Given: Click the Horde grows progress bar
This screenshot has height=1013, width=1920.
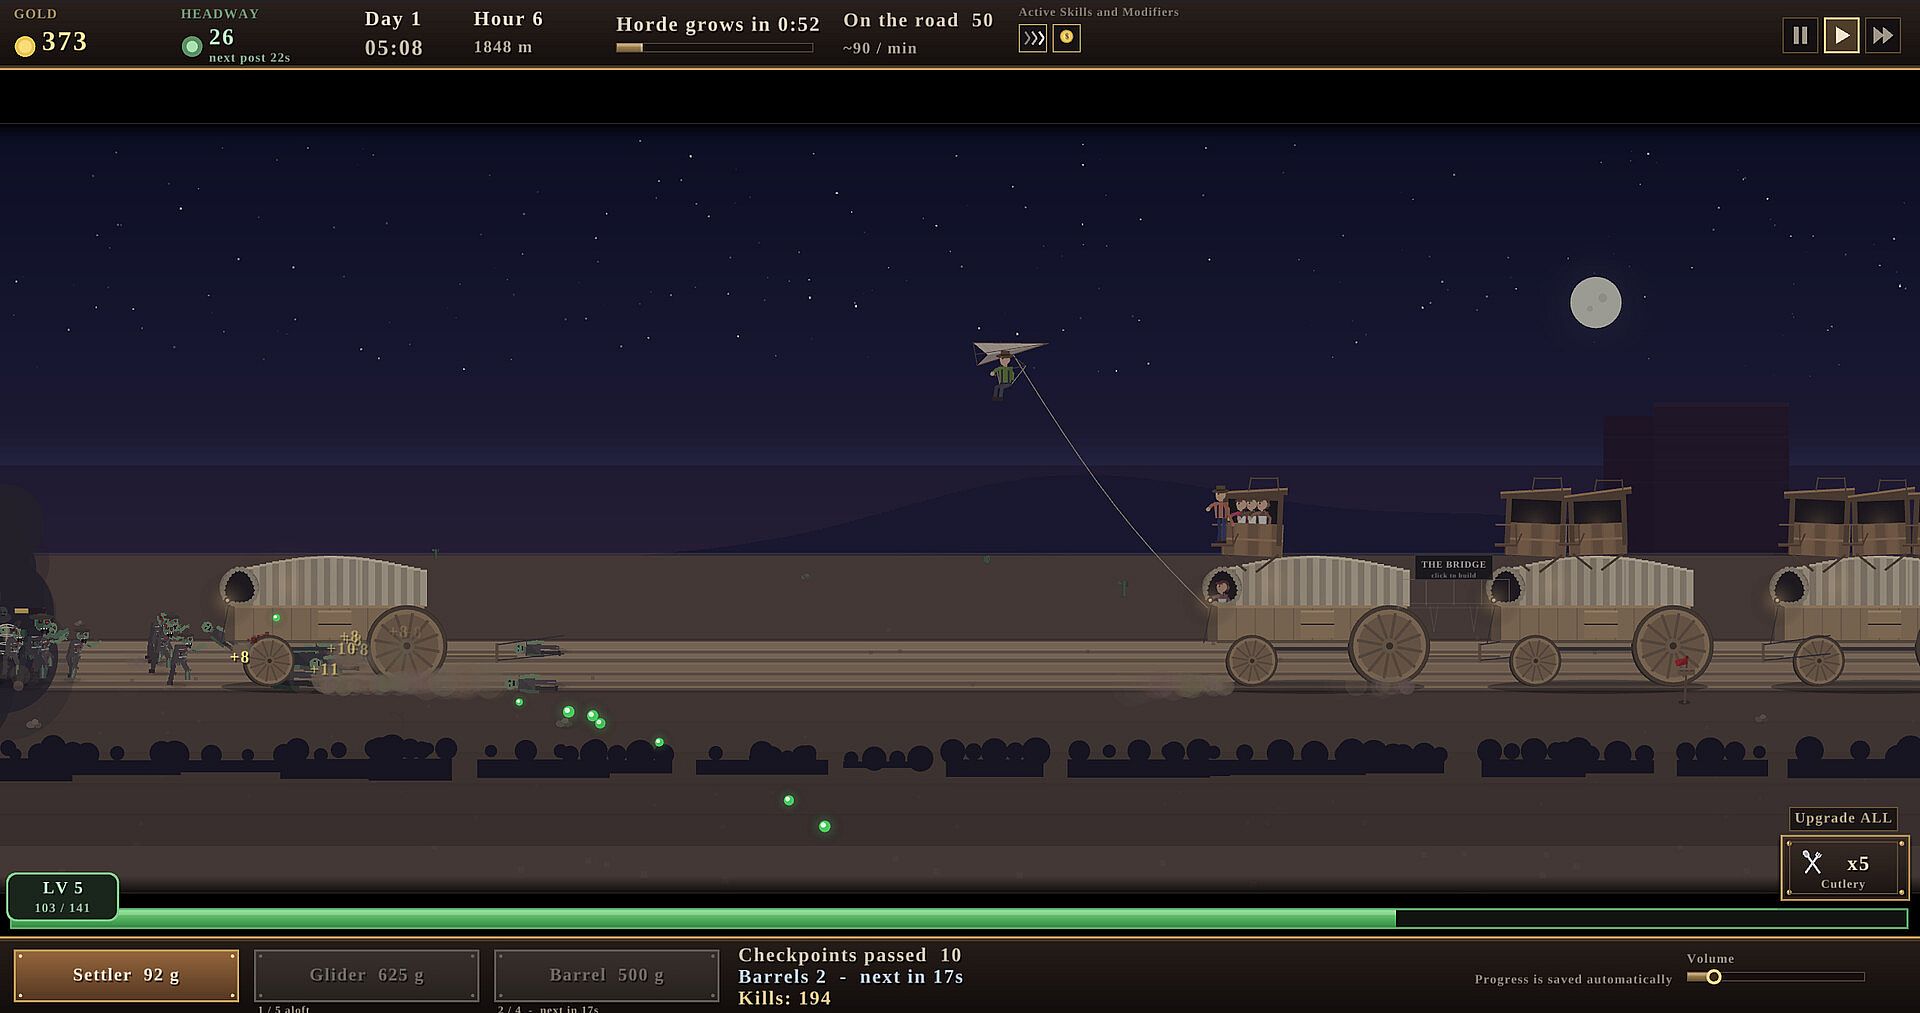Looking at the screenshot, I should point(714,47).
